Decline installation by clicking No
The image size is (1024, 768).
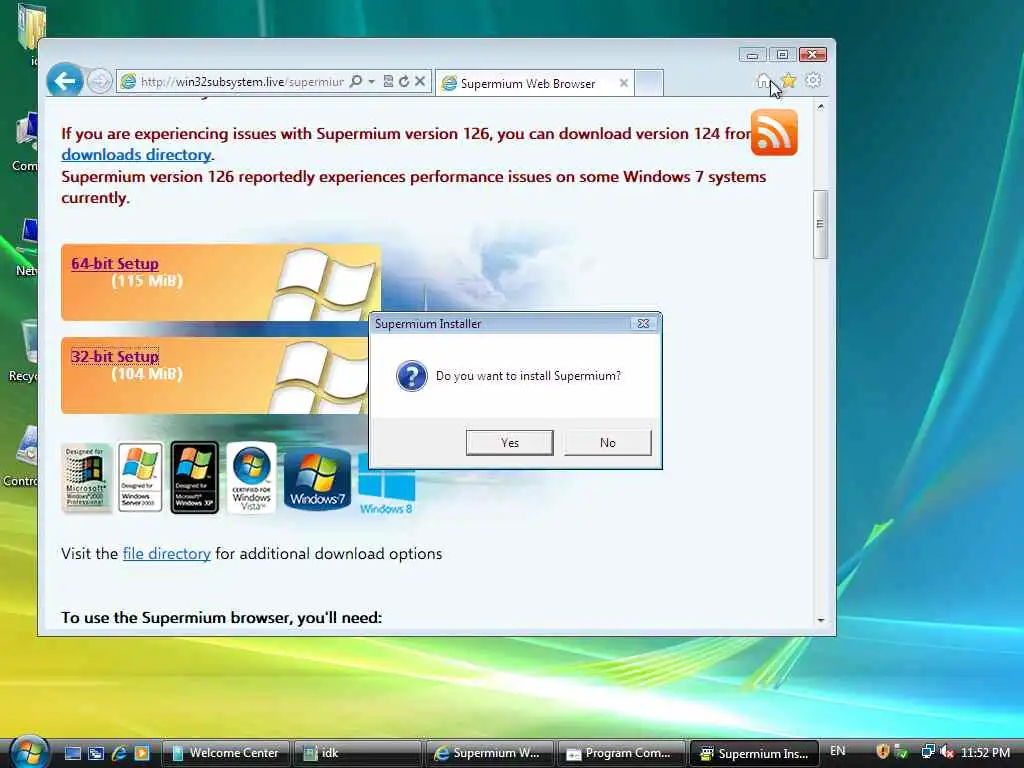tap(607, 443)
